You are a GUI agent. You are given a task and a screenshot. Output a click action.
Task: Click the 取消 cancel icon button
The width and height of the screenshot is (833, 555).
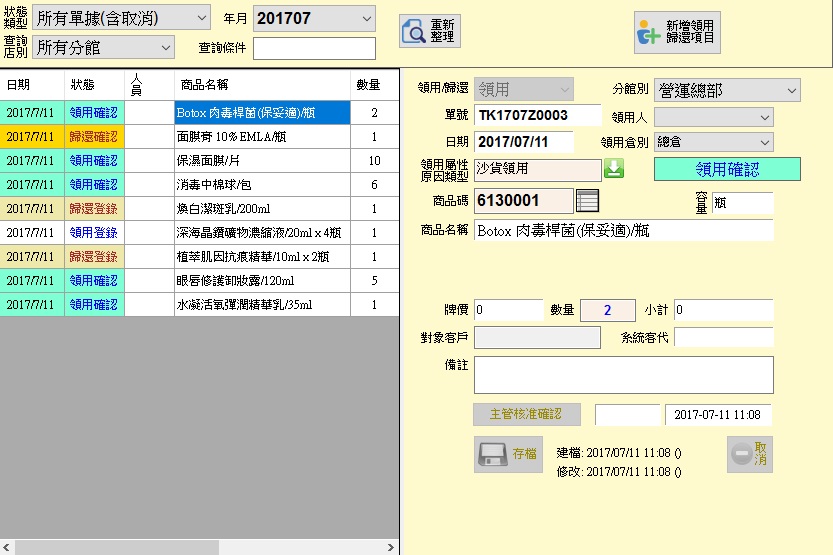coord(749,454)
